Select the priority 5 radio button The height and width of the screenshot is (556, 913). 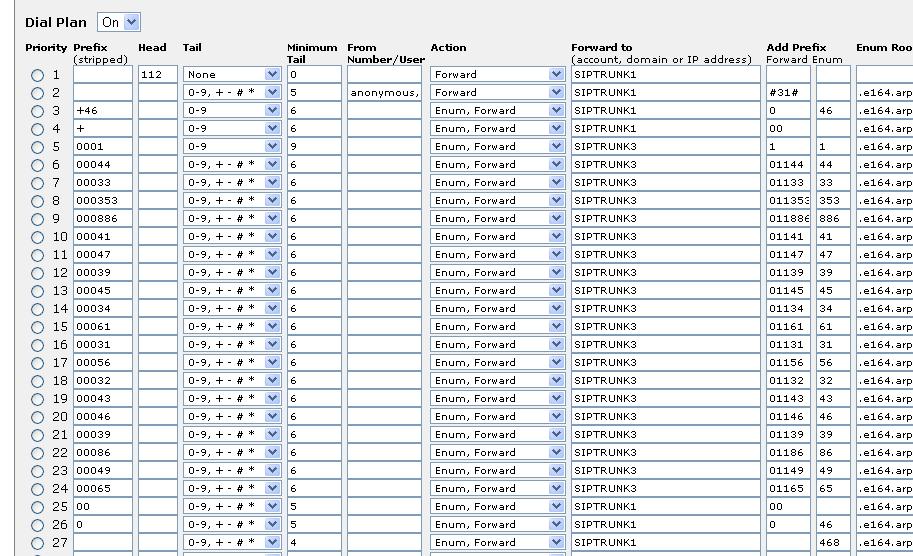(x=38, y=147)
